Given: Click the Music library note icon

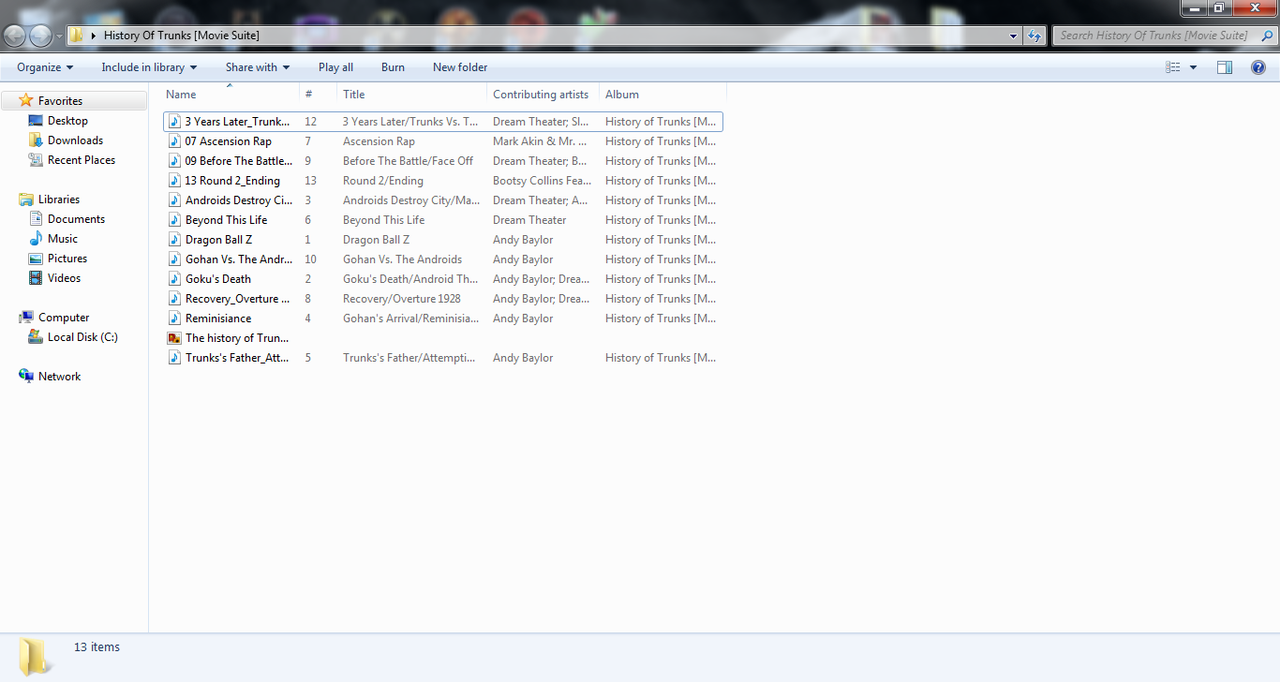Looking at the screenshot, I should point(36,239).
